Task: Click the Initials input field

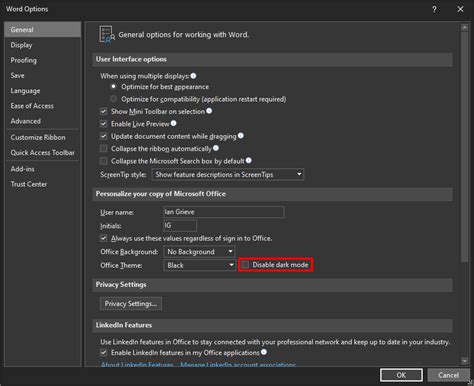Action: 180,226
